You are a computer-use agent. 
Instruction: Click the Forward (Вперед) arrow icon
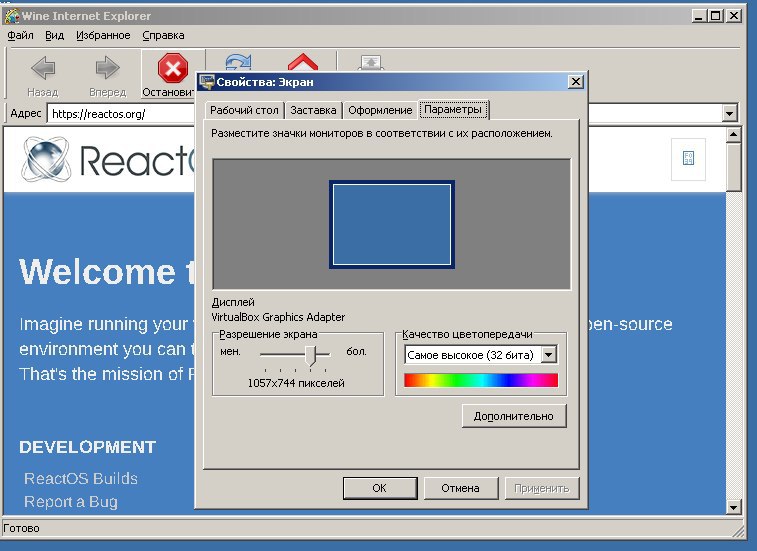tap(107, 68)
